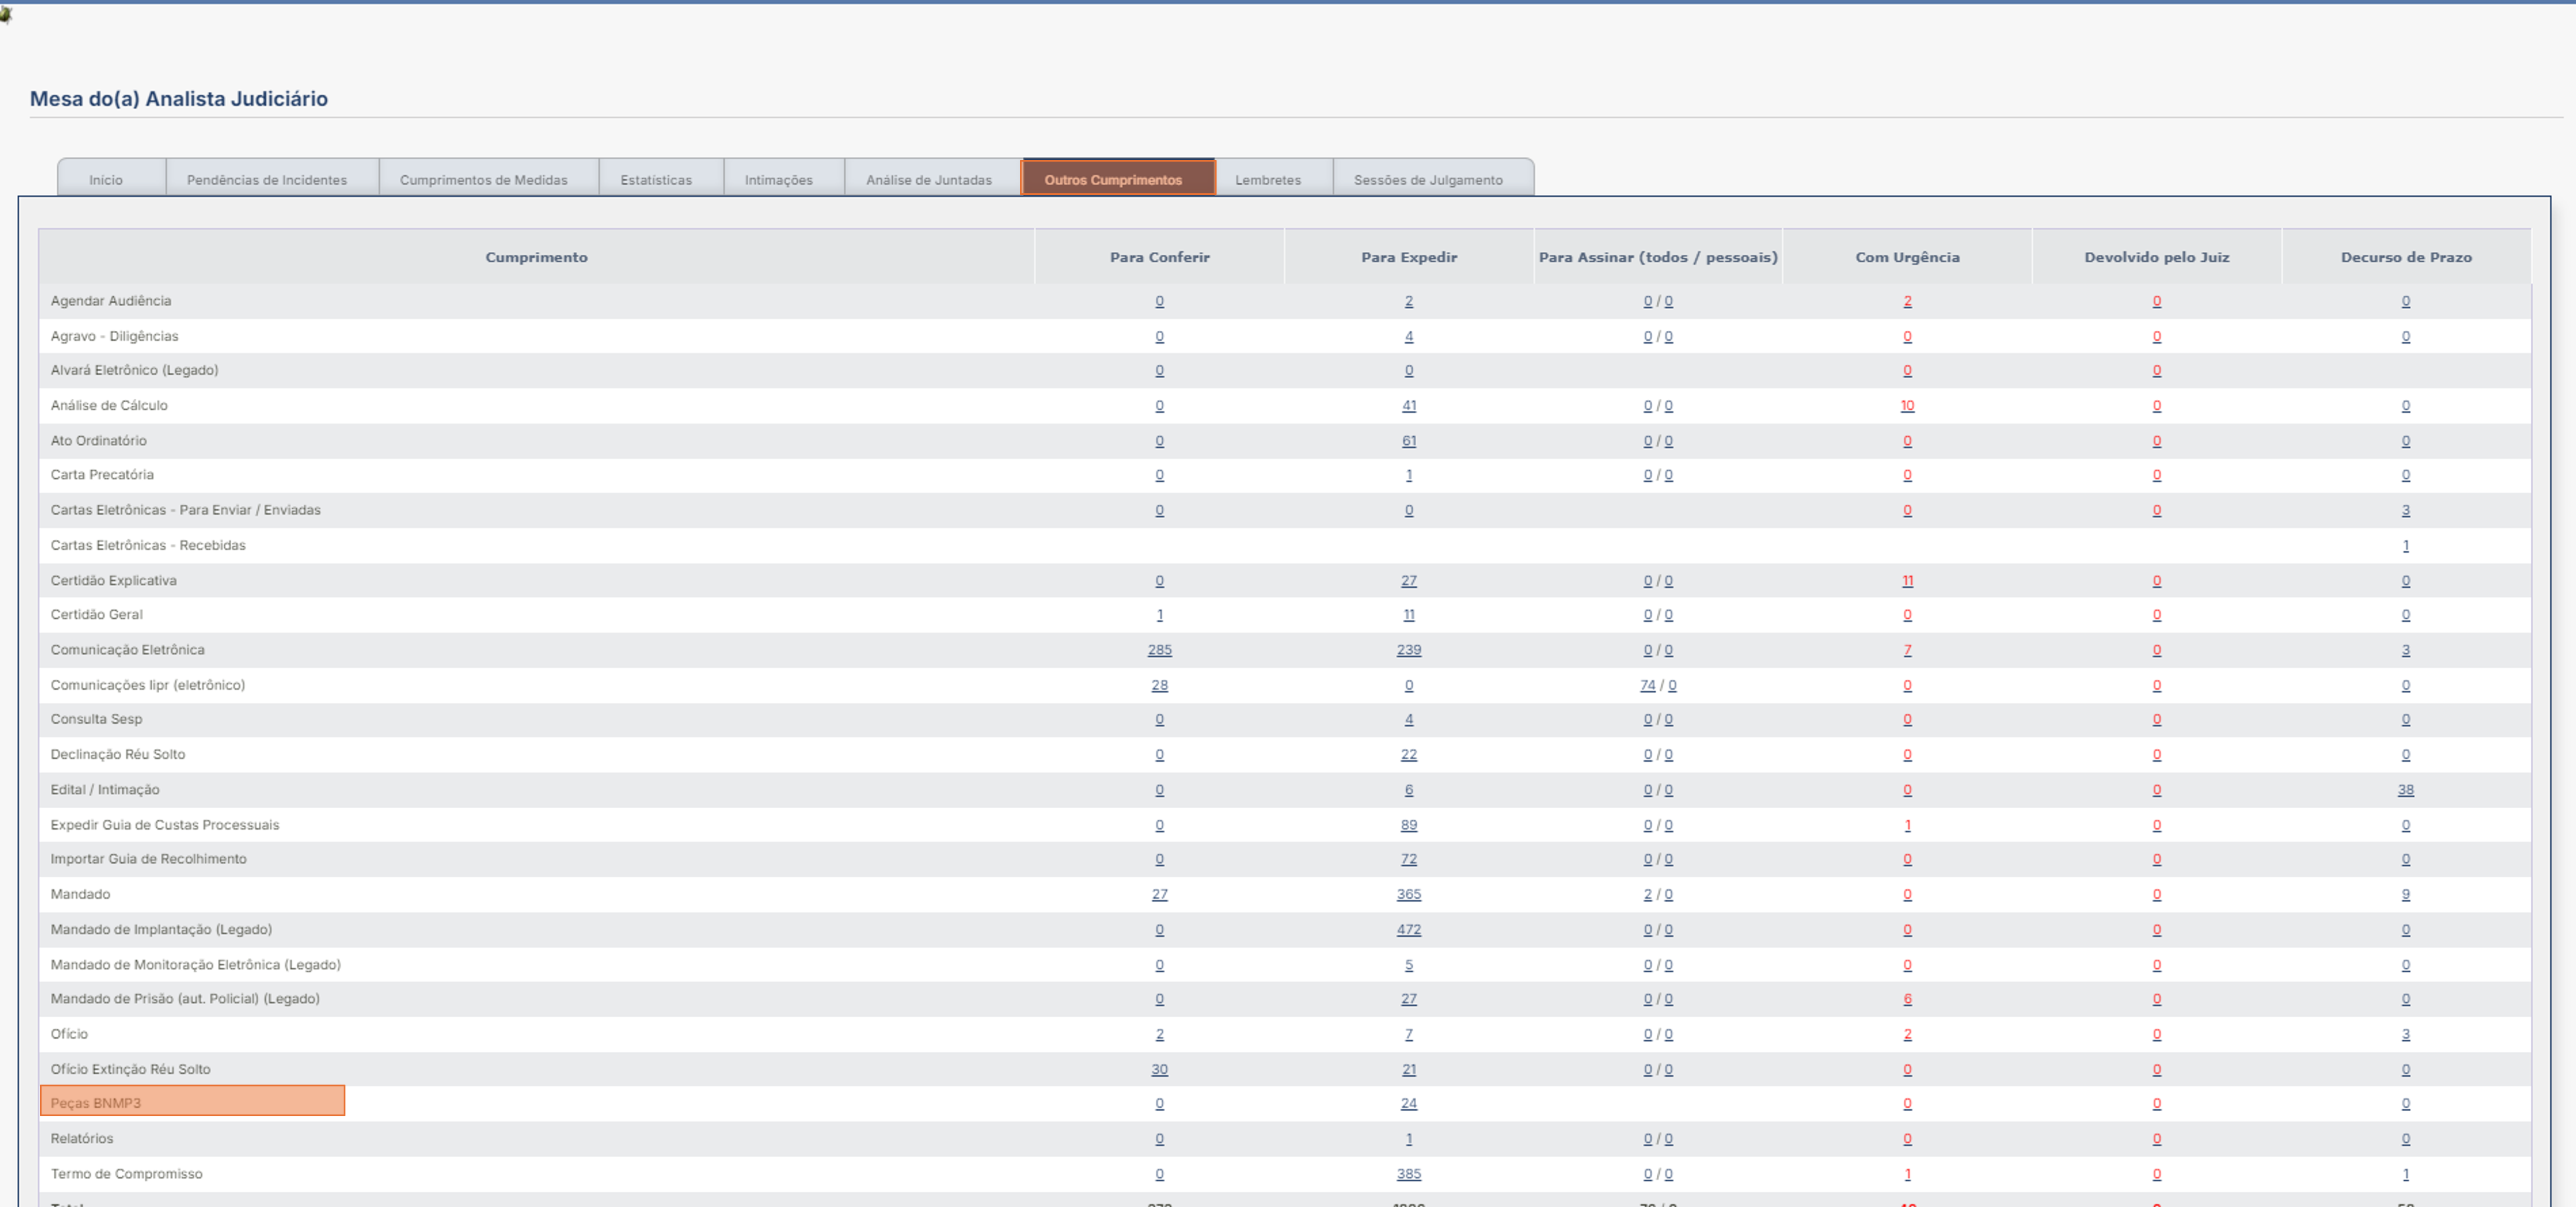
Task: Switch to Pendências de Incidentes tab
Action: [267, 180]
